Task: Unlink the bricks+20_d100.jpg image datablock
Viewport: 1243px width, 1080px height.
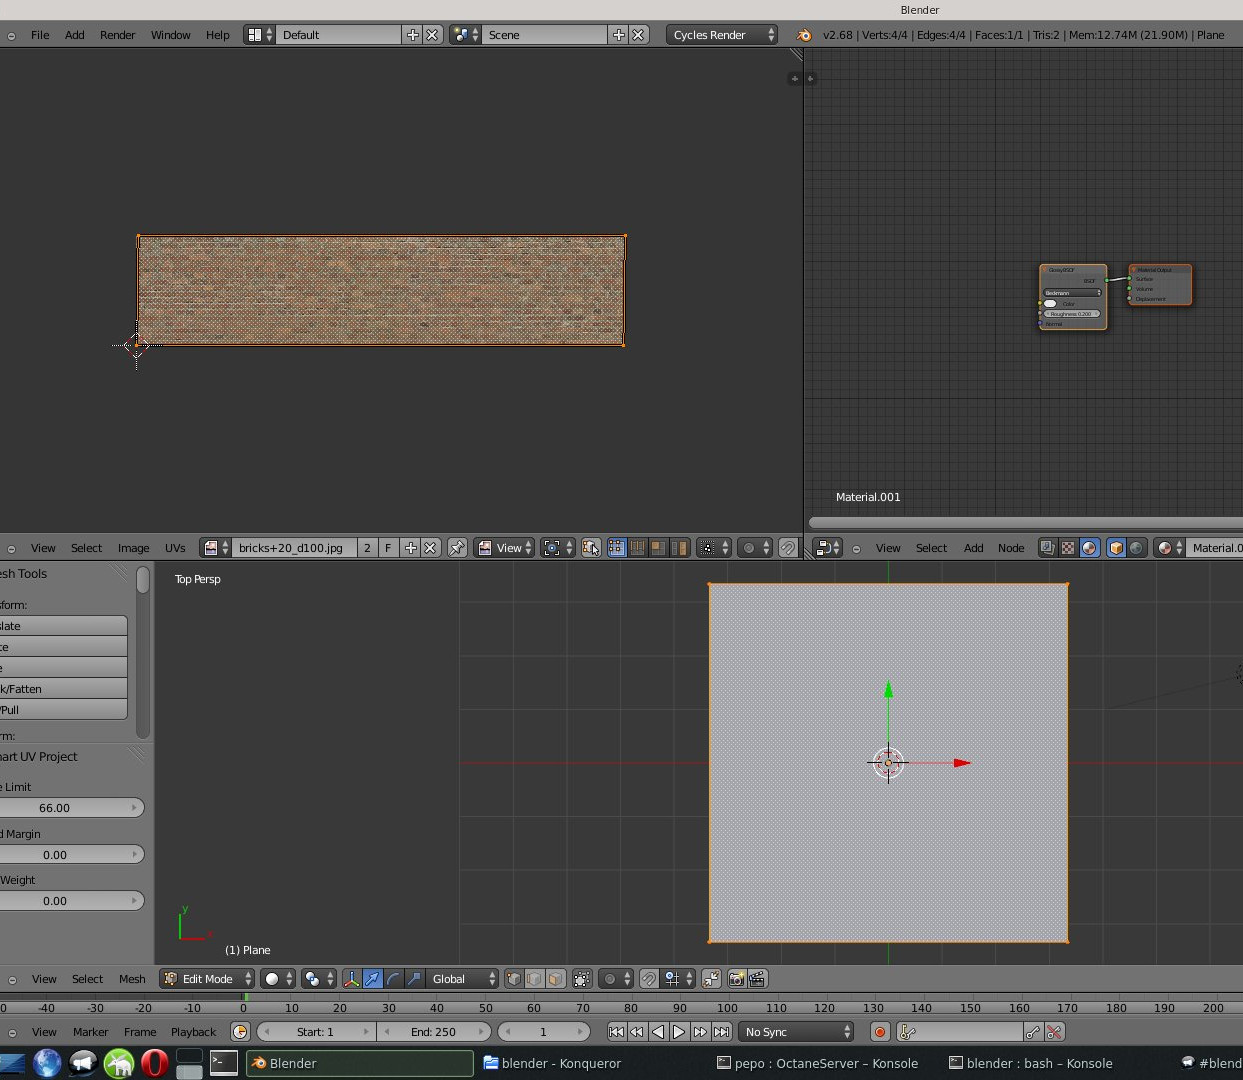Action: tap(430, 548)
